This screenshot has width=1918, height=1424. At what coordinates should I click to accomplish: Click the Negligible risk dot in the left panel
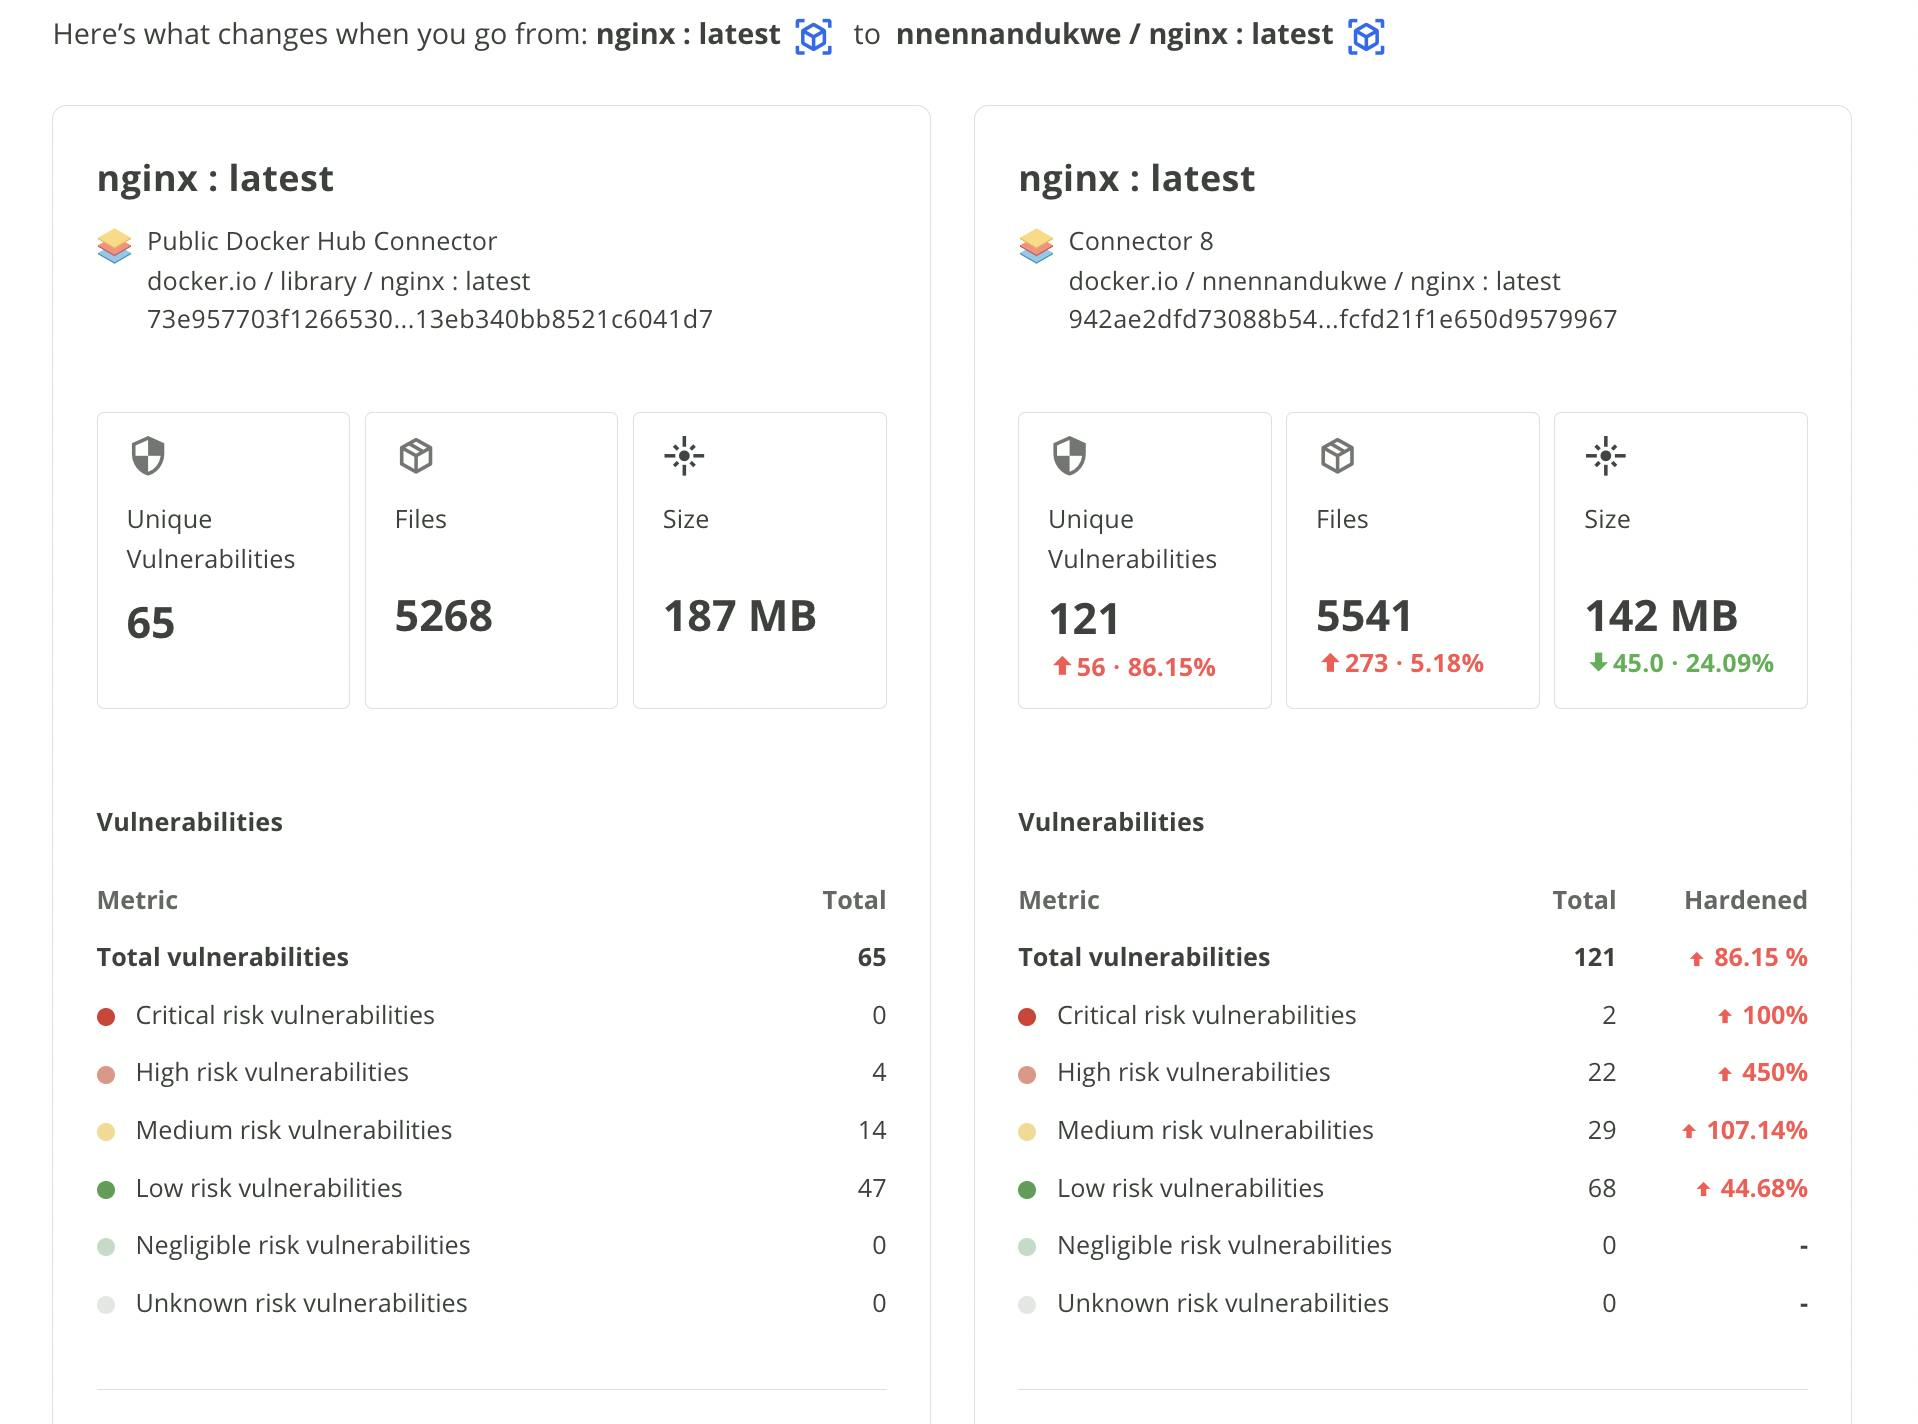coord(106,1247)
